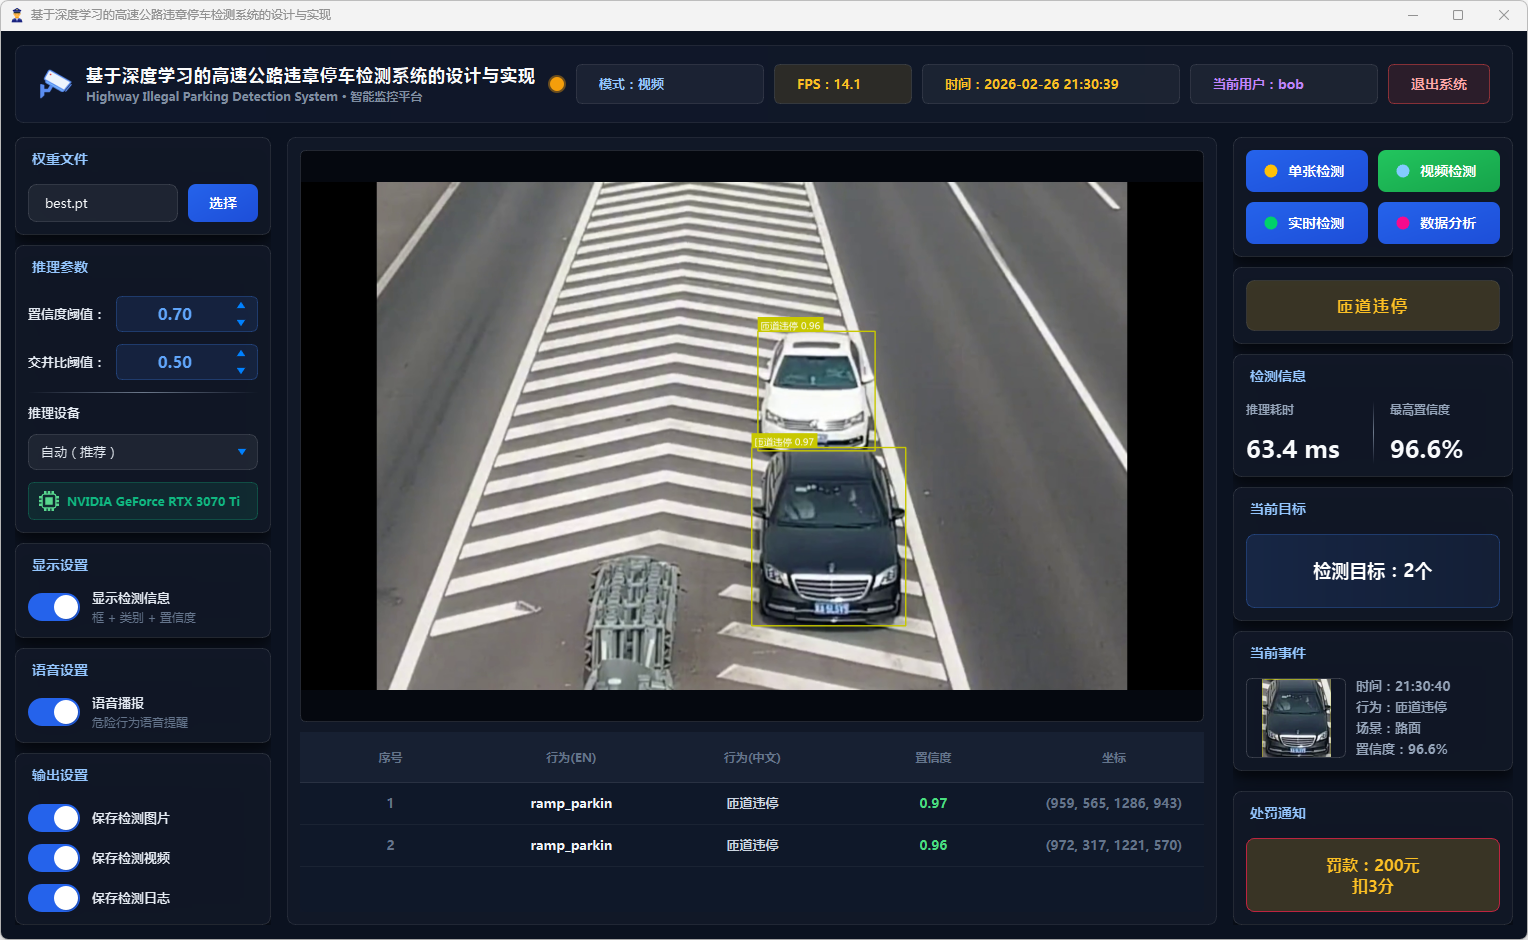Increase the confidence threshold with up arrow
The image size is (1528, 940).
pyautogui.click(x=241, y=305)
